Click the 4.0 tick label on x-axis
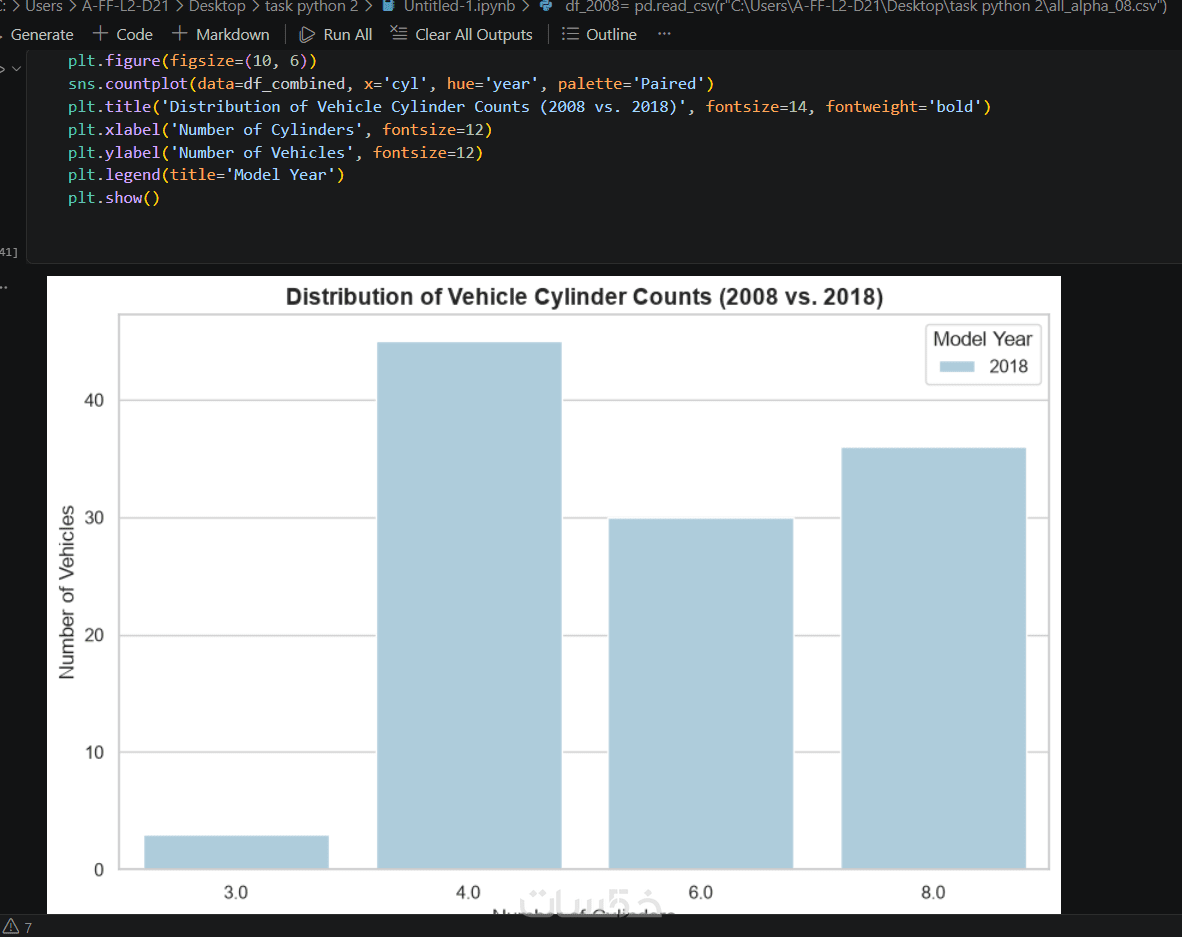This screenshot has height=937, width=1182. (468, 893)
